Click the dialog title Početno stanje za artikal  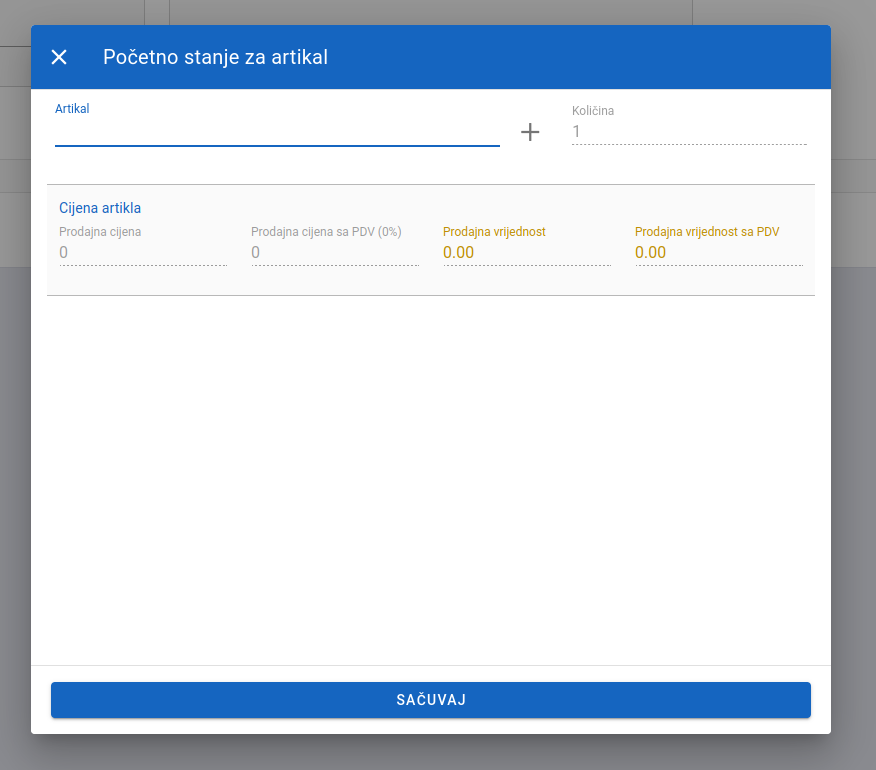(x=216, y=57)
